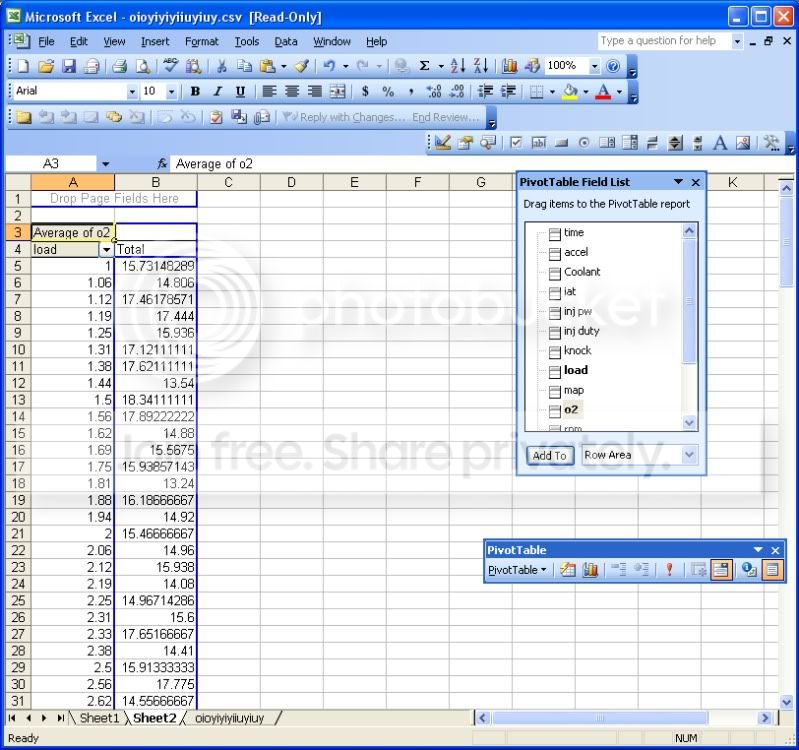Paste with the clipboard icon
The image size is (799, 750).
268,66
